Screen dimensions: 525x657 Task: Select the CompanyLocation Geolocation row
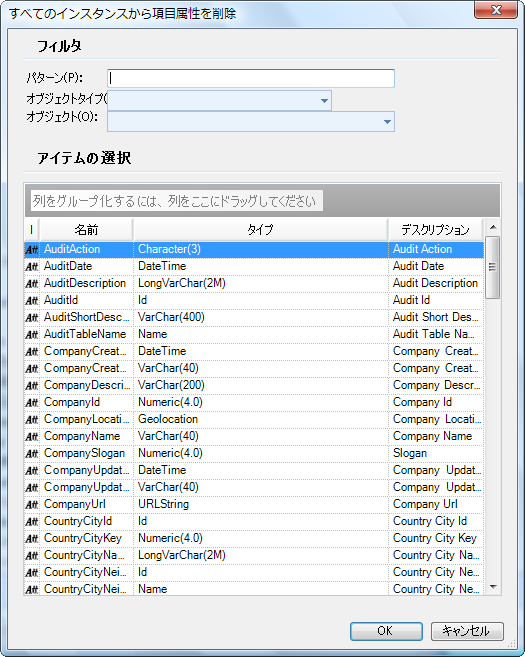click(x=253, y=419)
